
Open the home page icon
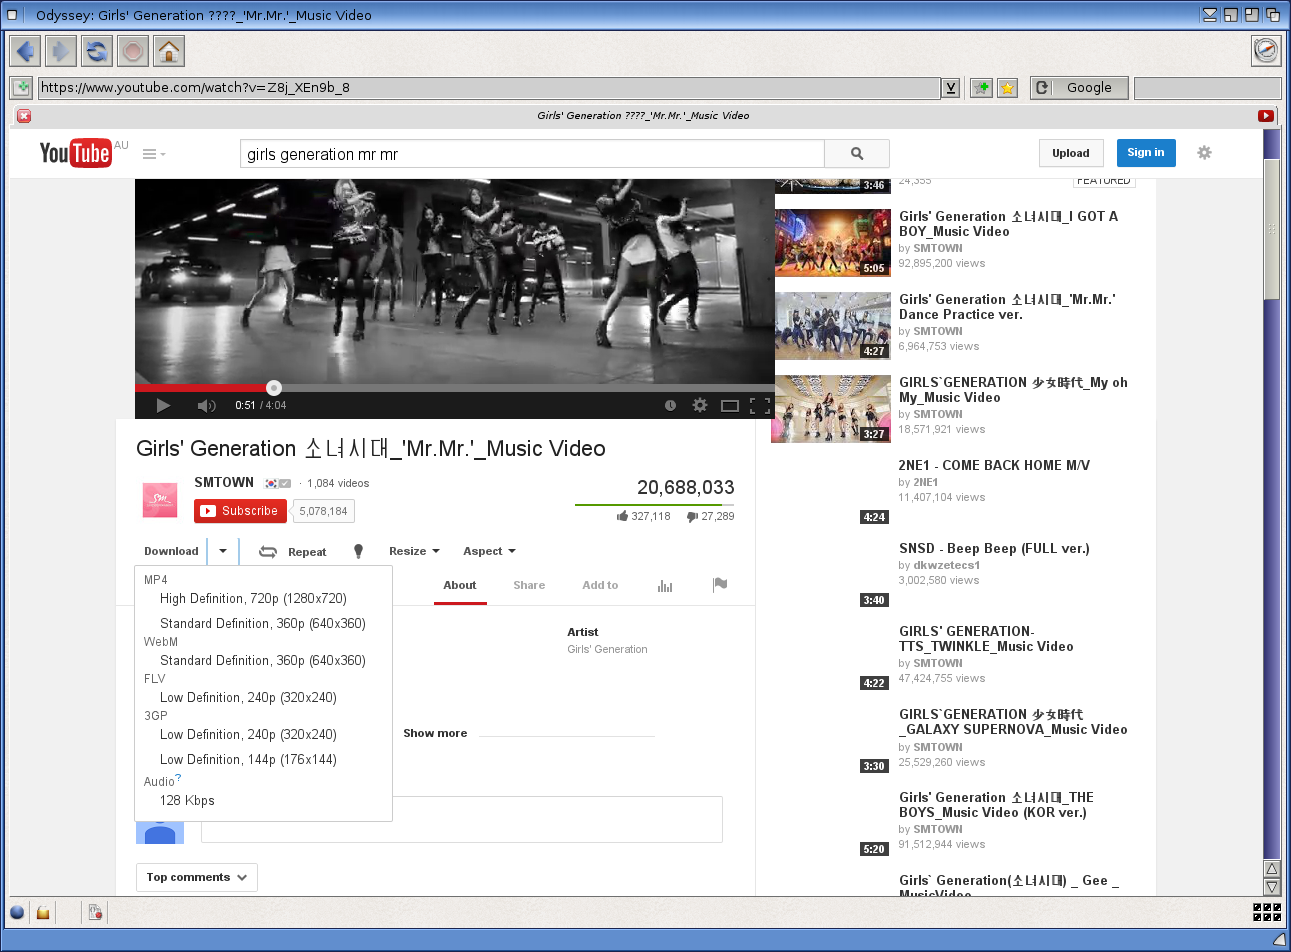pyautogui.click(x=169, y=50)
